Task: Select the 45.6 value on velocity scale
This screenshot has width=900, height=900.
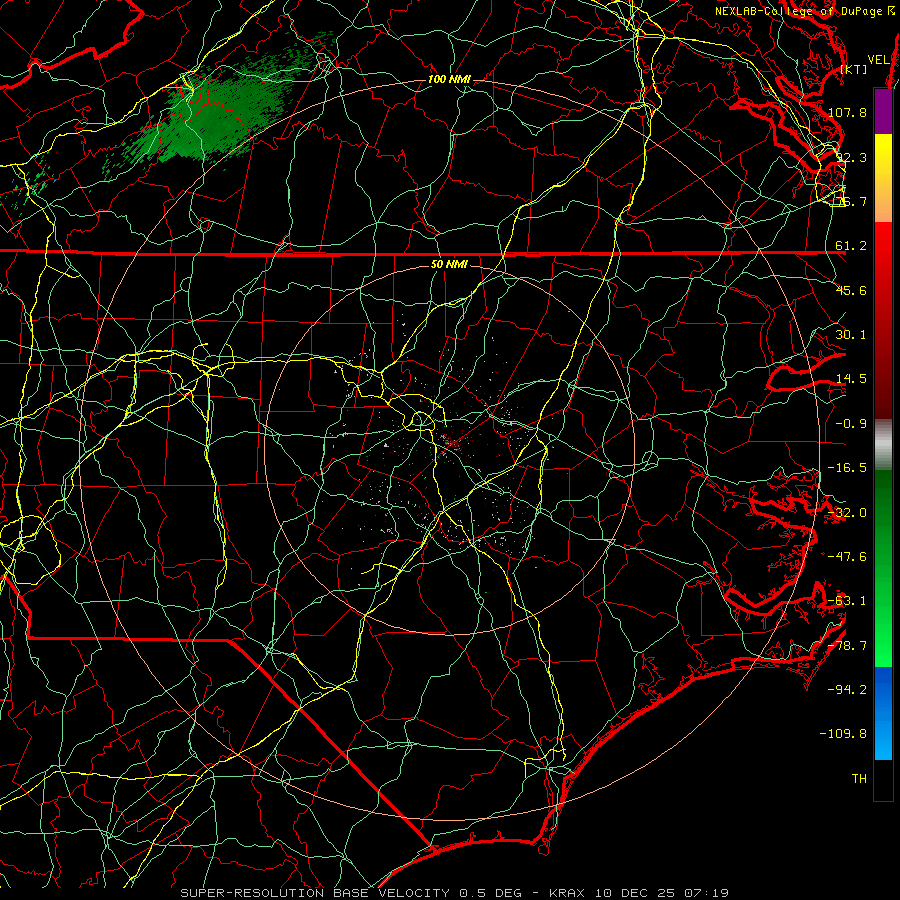Action: [851, 290]
